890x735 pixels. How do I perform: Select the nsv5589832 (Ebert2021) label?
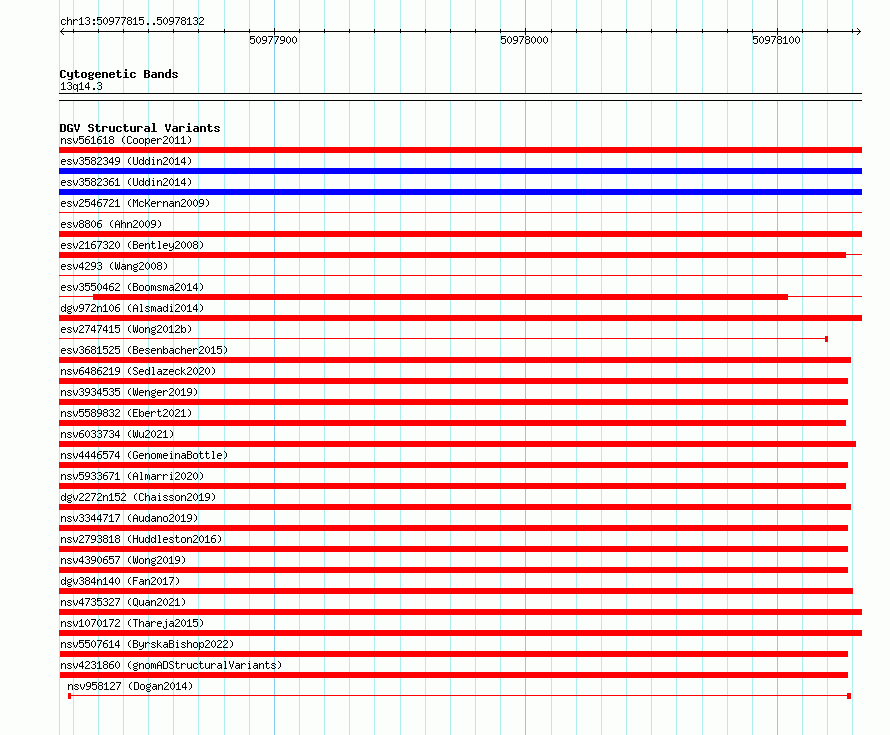tap(126, 413)
